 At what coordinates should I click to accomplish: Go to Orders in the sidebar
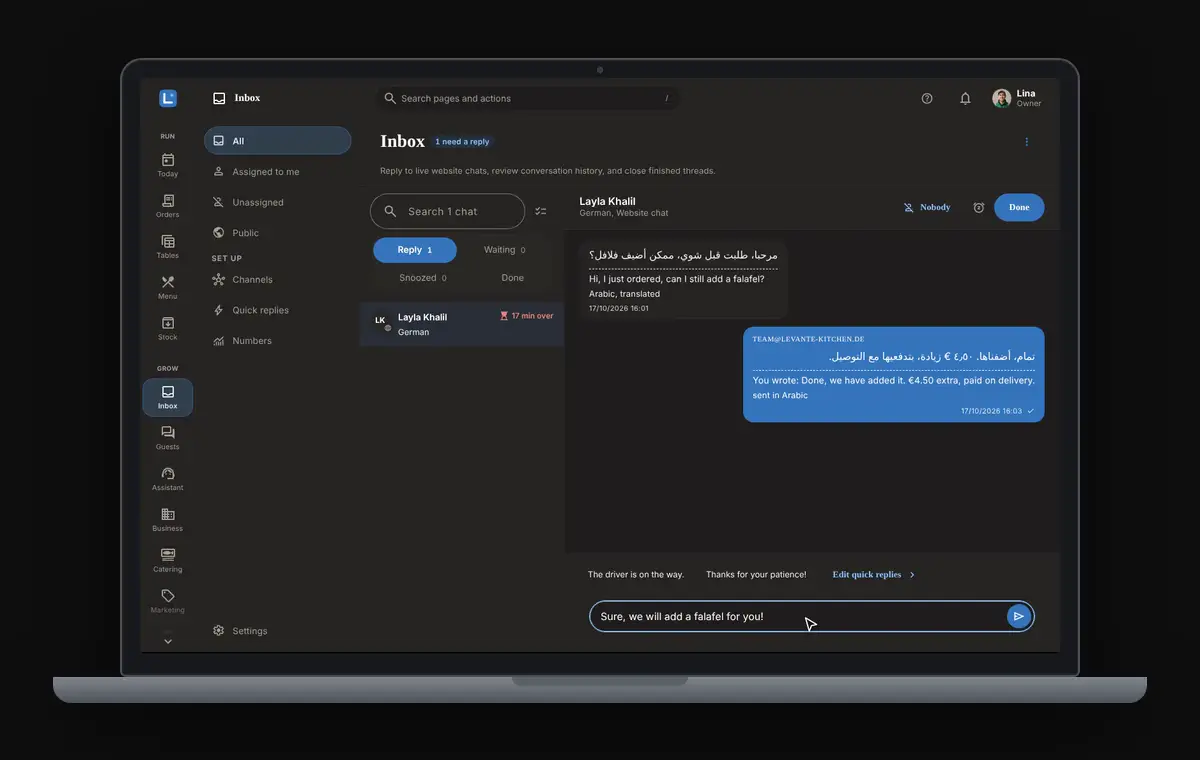[167, 206]
